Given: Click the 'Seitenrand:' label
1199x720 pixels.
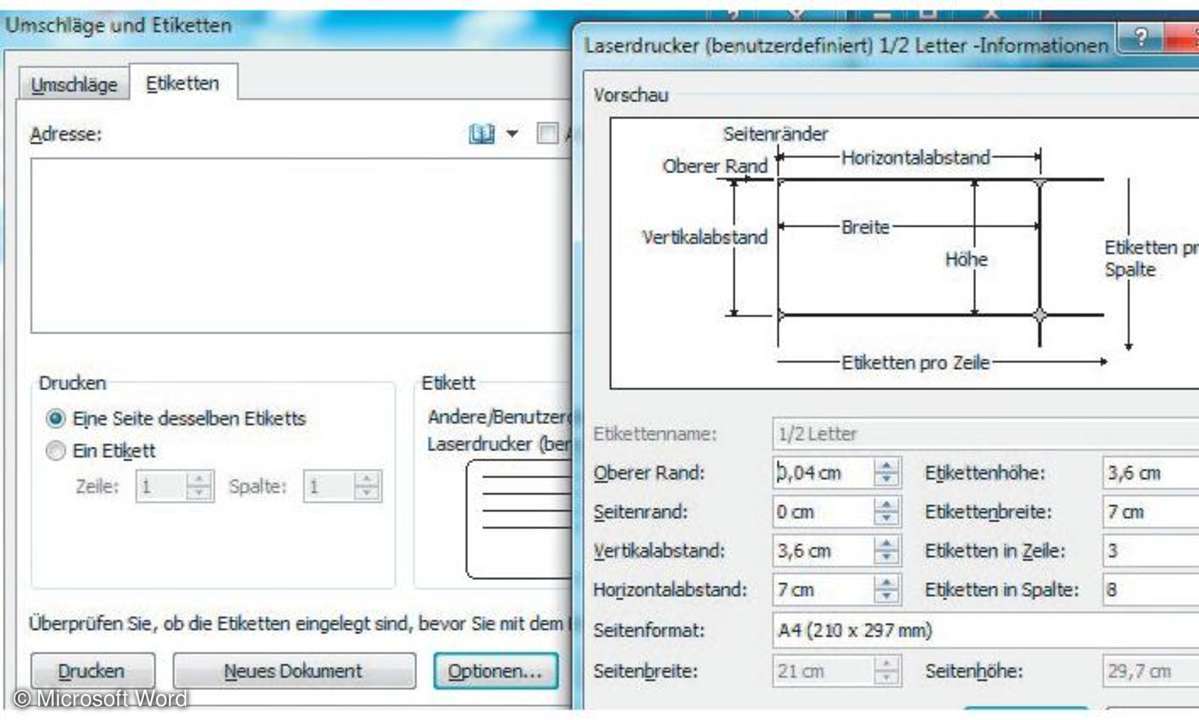Looking at the screenshot, I should (640, 512).
